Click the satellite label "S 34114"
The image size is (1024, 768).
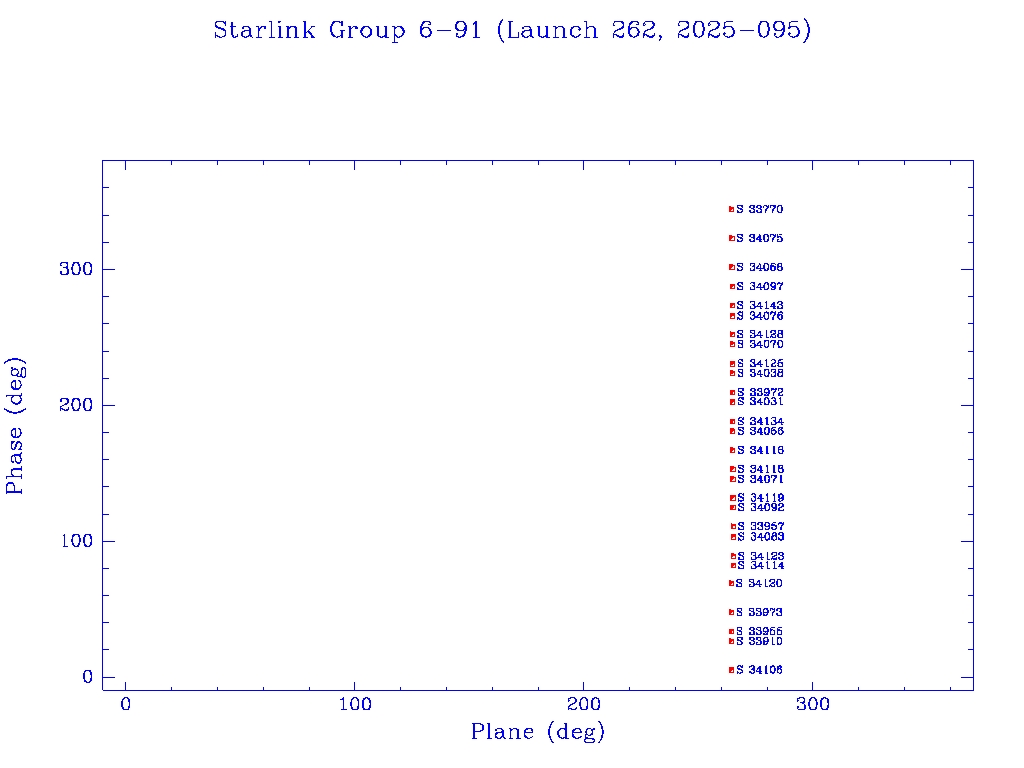point(761,566)
